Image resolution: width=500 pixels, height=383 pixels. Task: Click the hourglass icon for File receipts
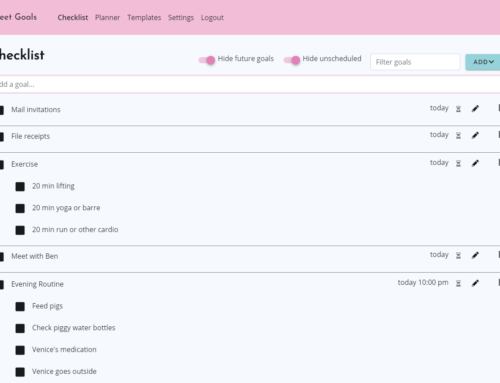[x=458, y=135]
